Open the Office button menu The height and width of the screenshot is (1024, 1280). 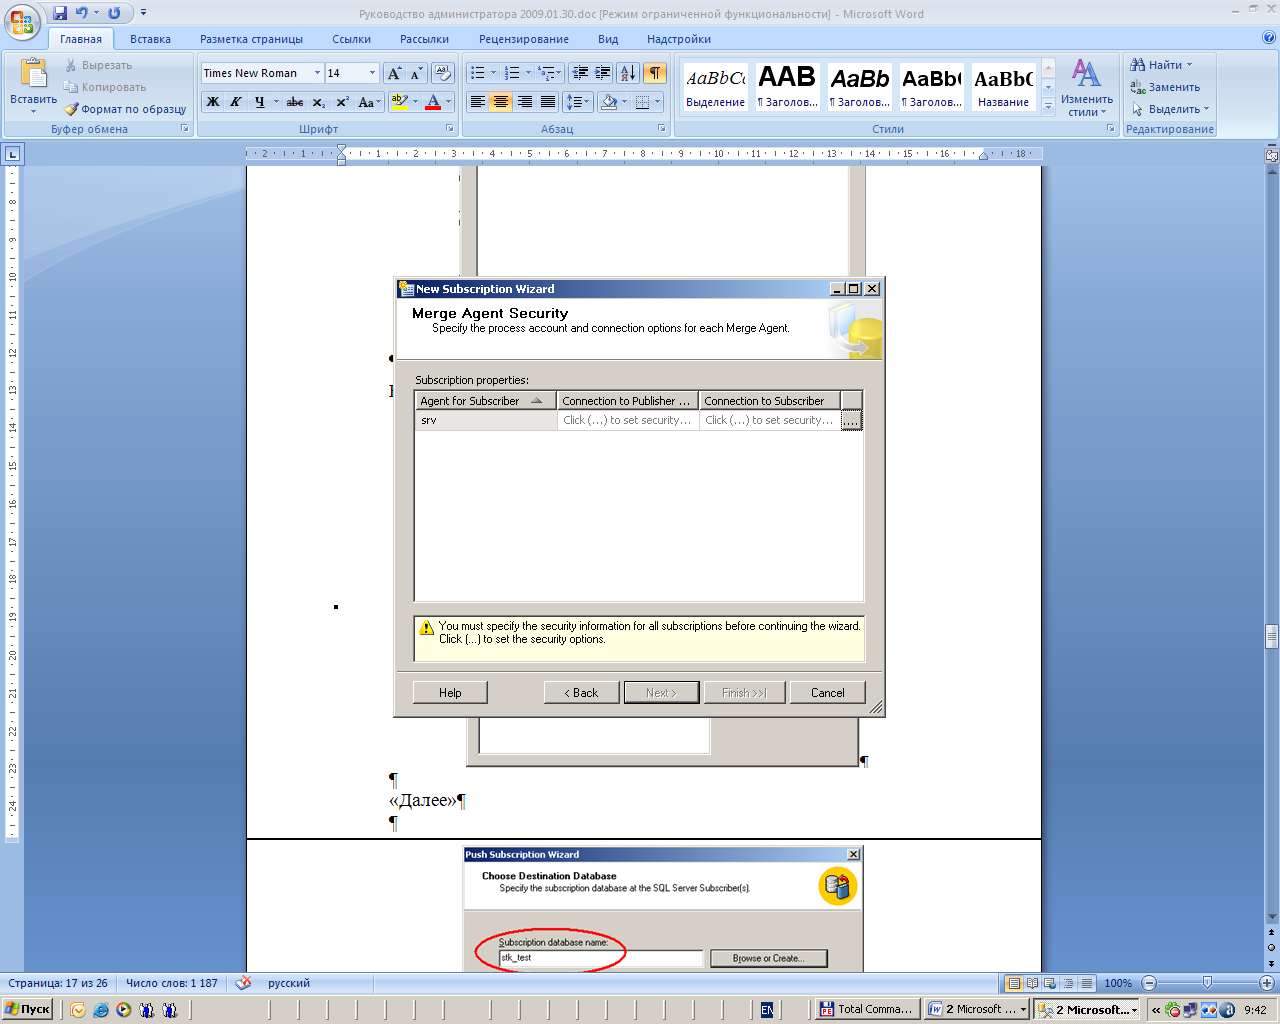tap(22, 22)
